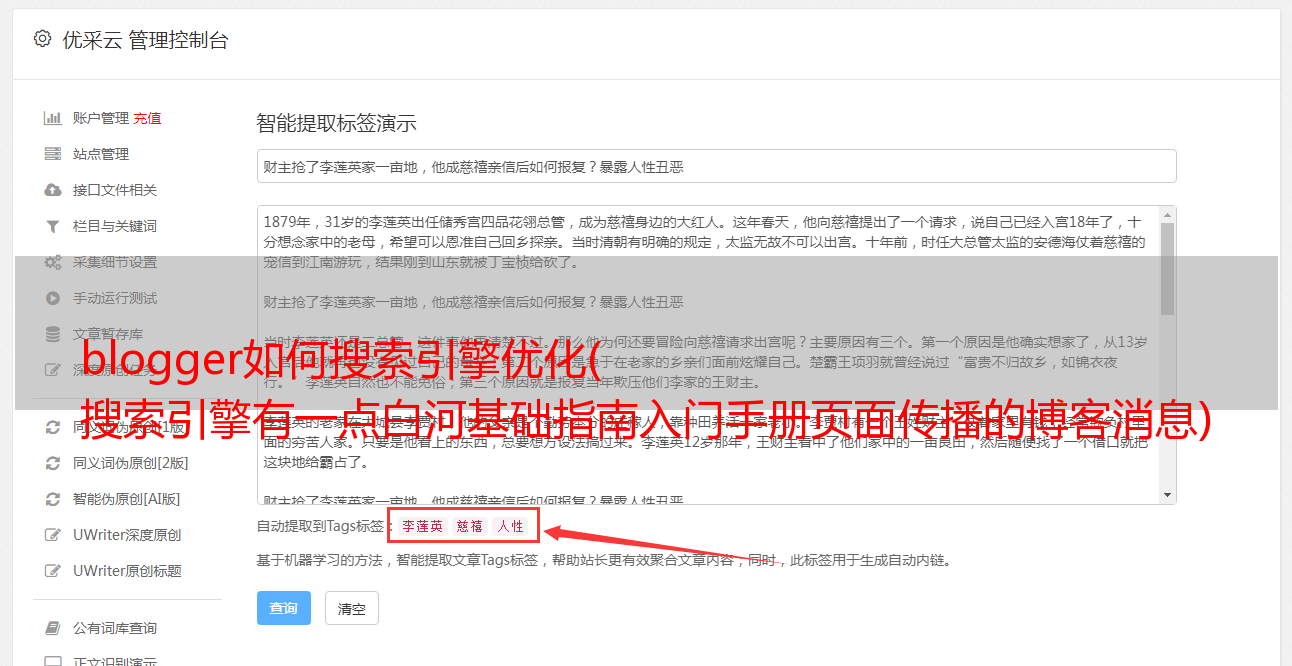
Task: Click the cloud upload icon for 接口文件相关
Action: (53, 190)
